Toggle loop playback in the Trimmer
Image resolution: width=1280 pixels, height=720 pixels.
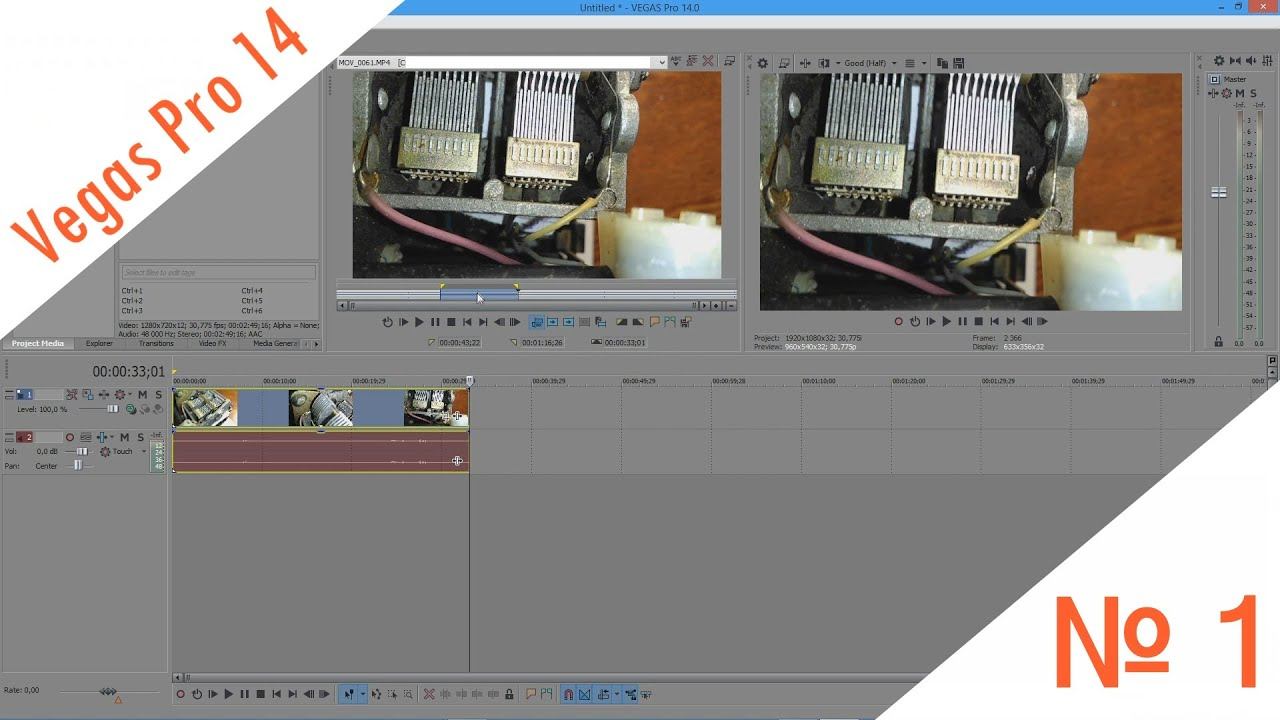387,322
